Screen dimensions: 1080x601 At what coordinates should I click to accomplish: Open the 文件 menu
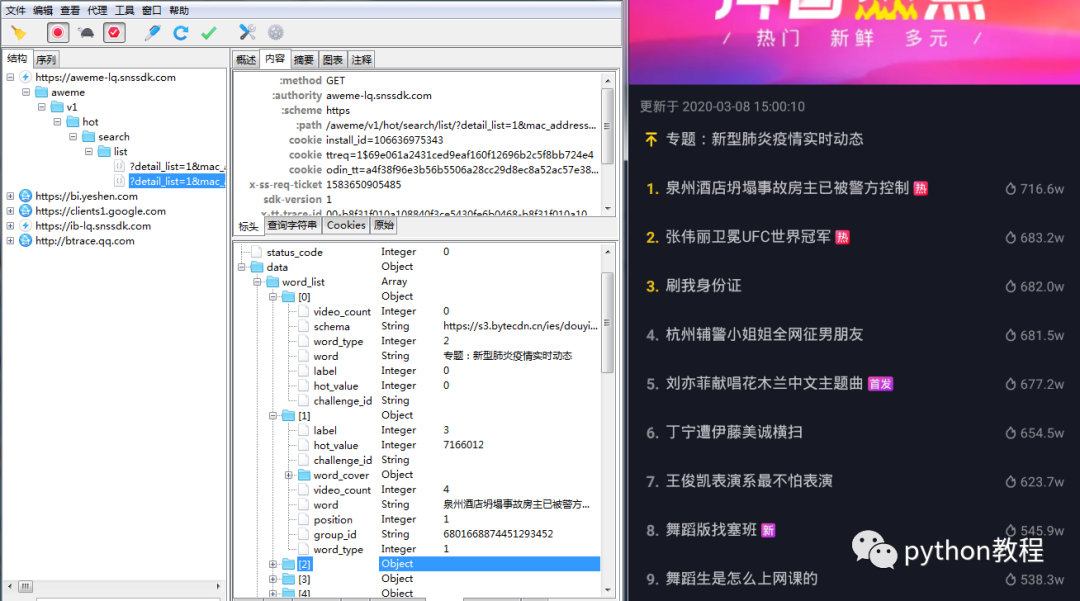(x=15, y=10)
